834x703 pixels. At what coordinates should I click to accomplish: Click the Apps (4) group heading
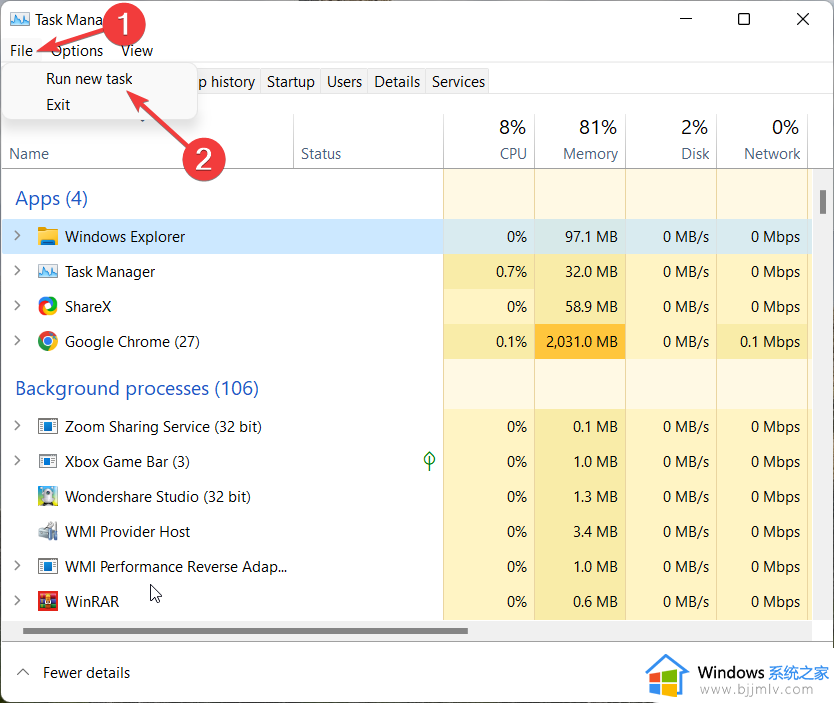point(51,198)
